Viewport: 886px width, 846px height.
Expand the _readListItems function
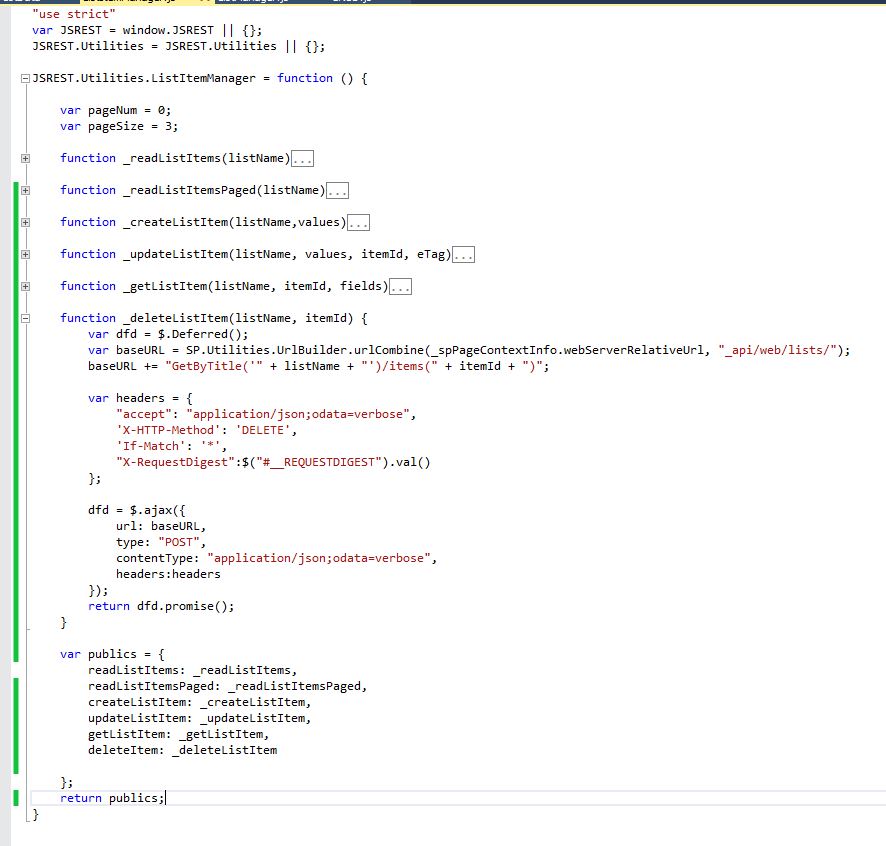[x=24, y=158]
